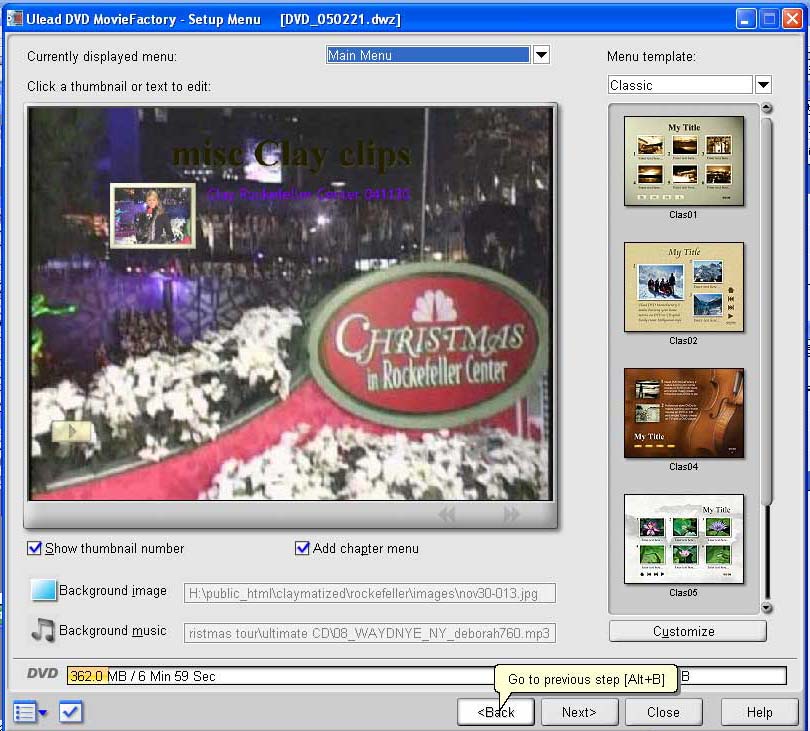Click the Background music note icon
Image resolution: width=810 pixels, height=731 pixels.
(x=43, y=630)
